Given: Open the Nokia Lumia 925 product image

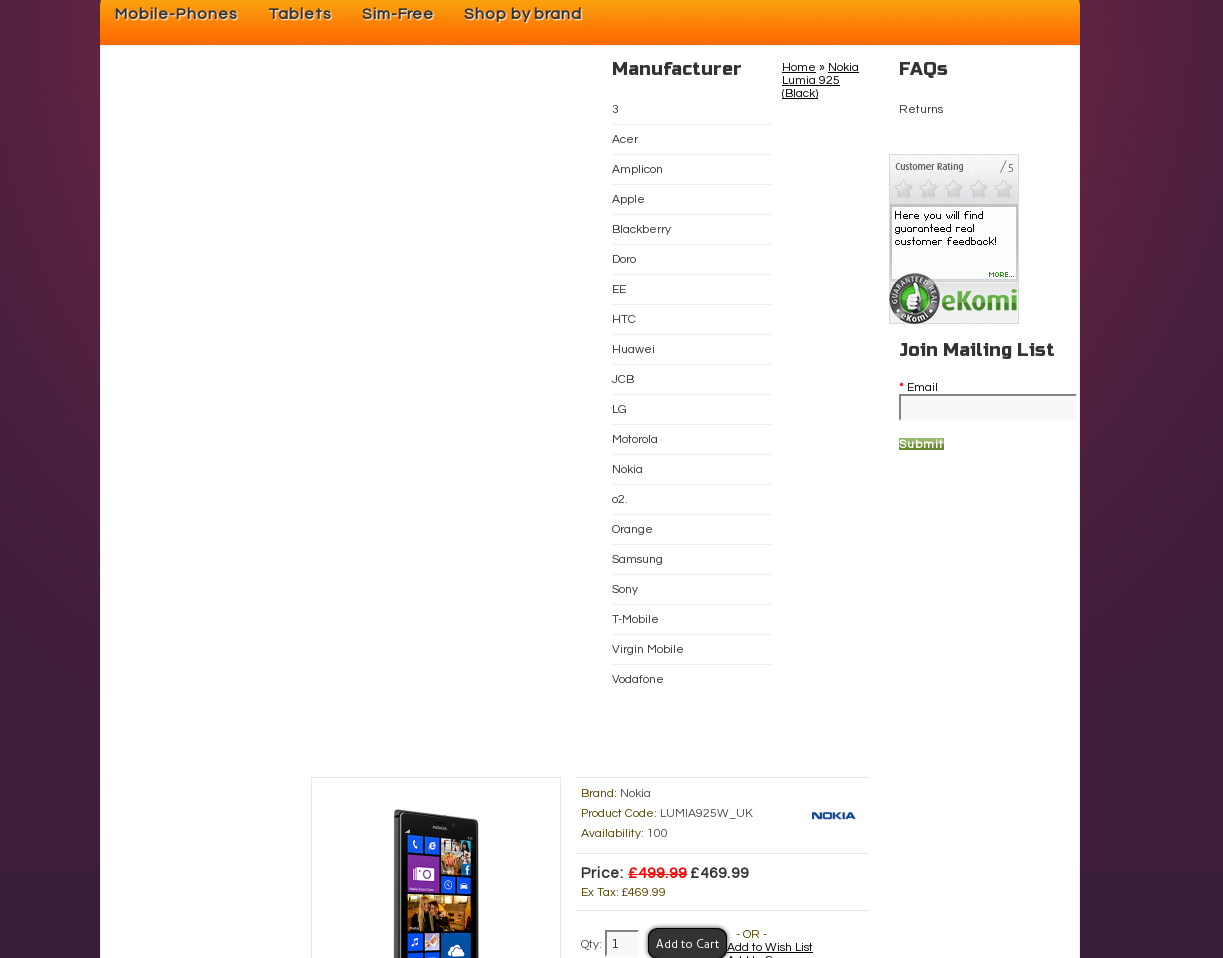Looking at the screenshot, I should tap(436, 882).
